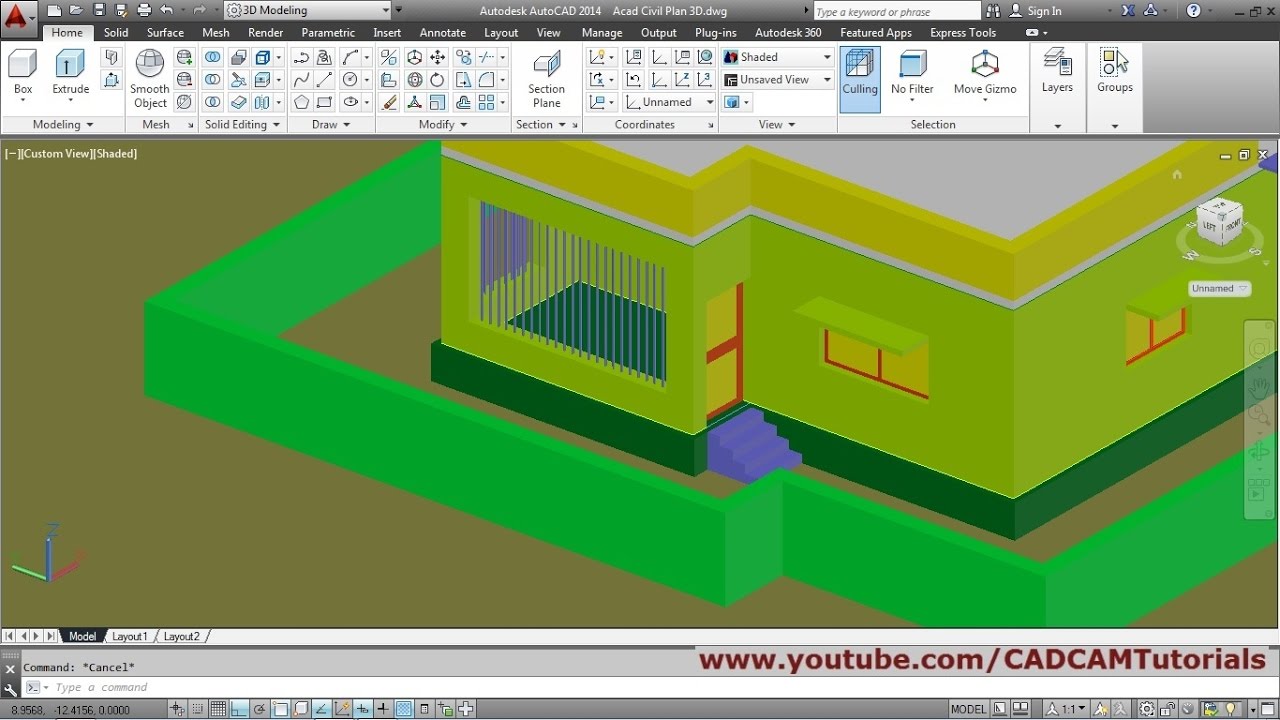Image resolution: width=1280 pixels, height=720 pixels.
Task: Click the Open file icon in Quick Access toolbar
Action: [76, 10]
